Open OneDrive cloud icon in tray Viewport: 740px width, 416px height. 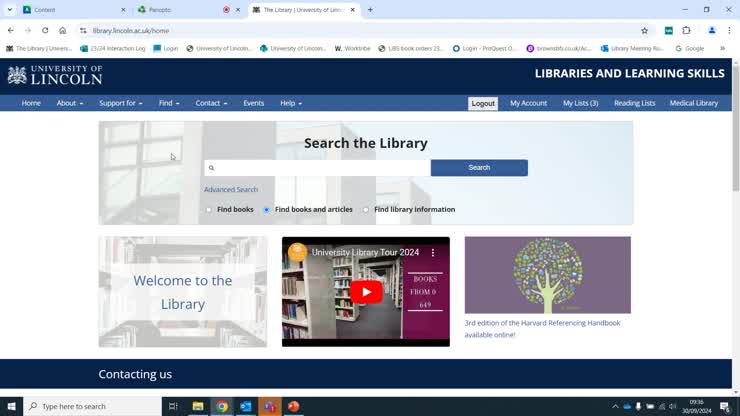[627, 406]
